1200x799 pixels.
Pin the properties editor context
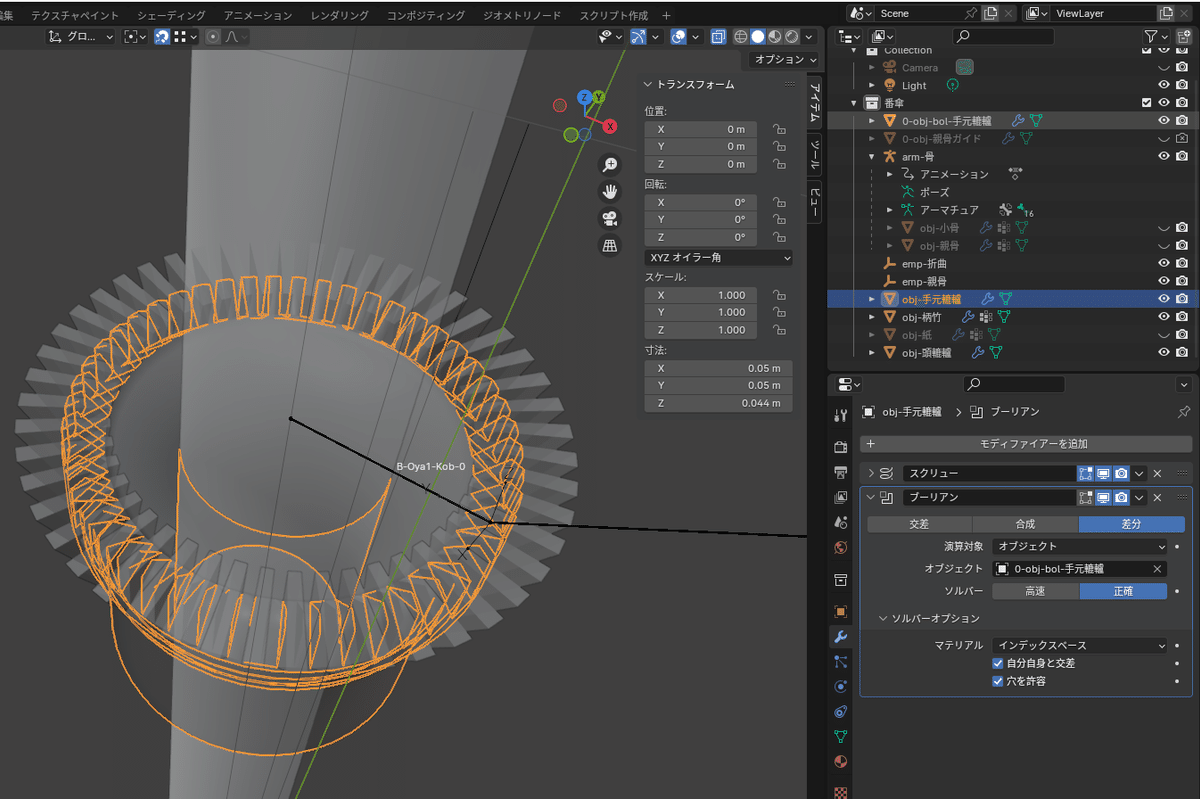tap(1184, 412)
